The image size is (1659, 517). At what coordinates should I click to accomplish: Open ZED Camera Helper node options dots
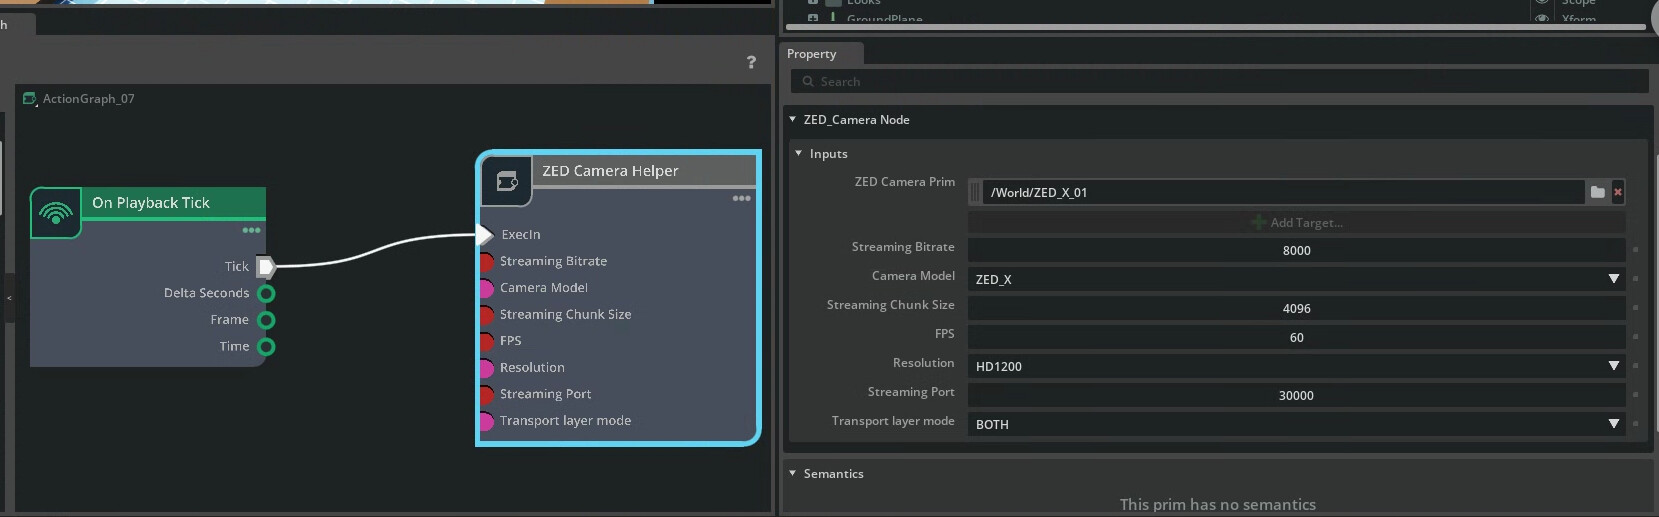coord(741,198)
